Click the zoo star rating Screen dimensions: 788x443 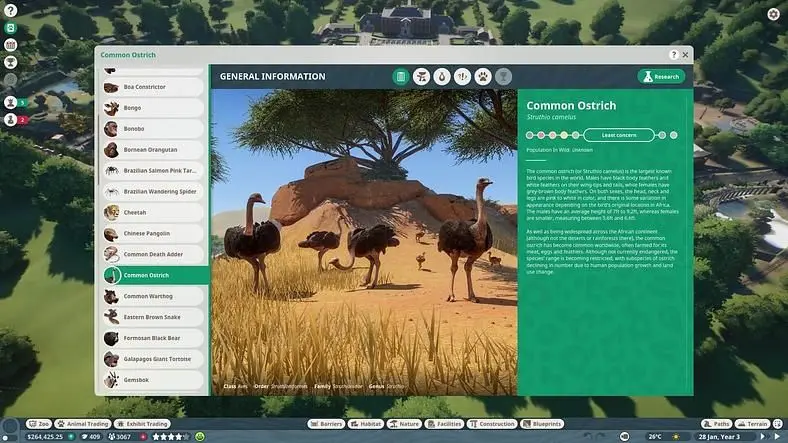[171, 437]
